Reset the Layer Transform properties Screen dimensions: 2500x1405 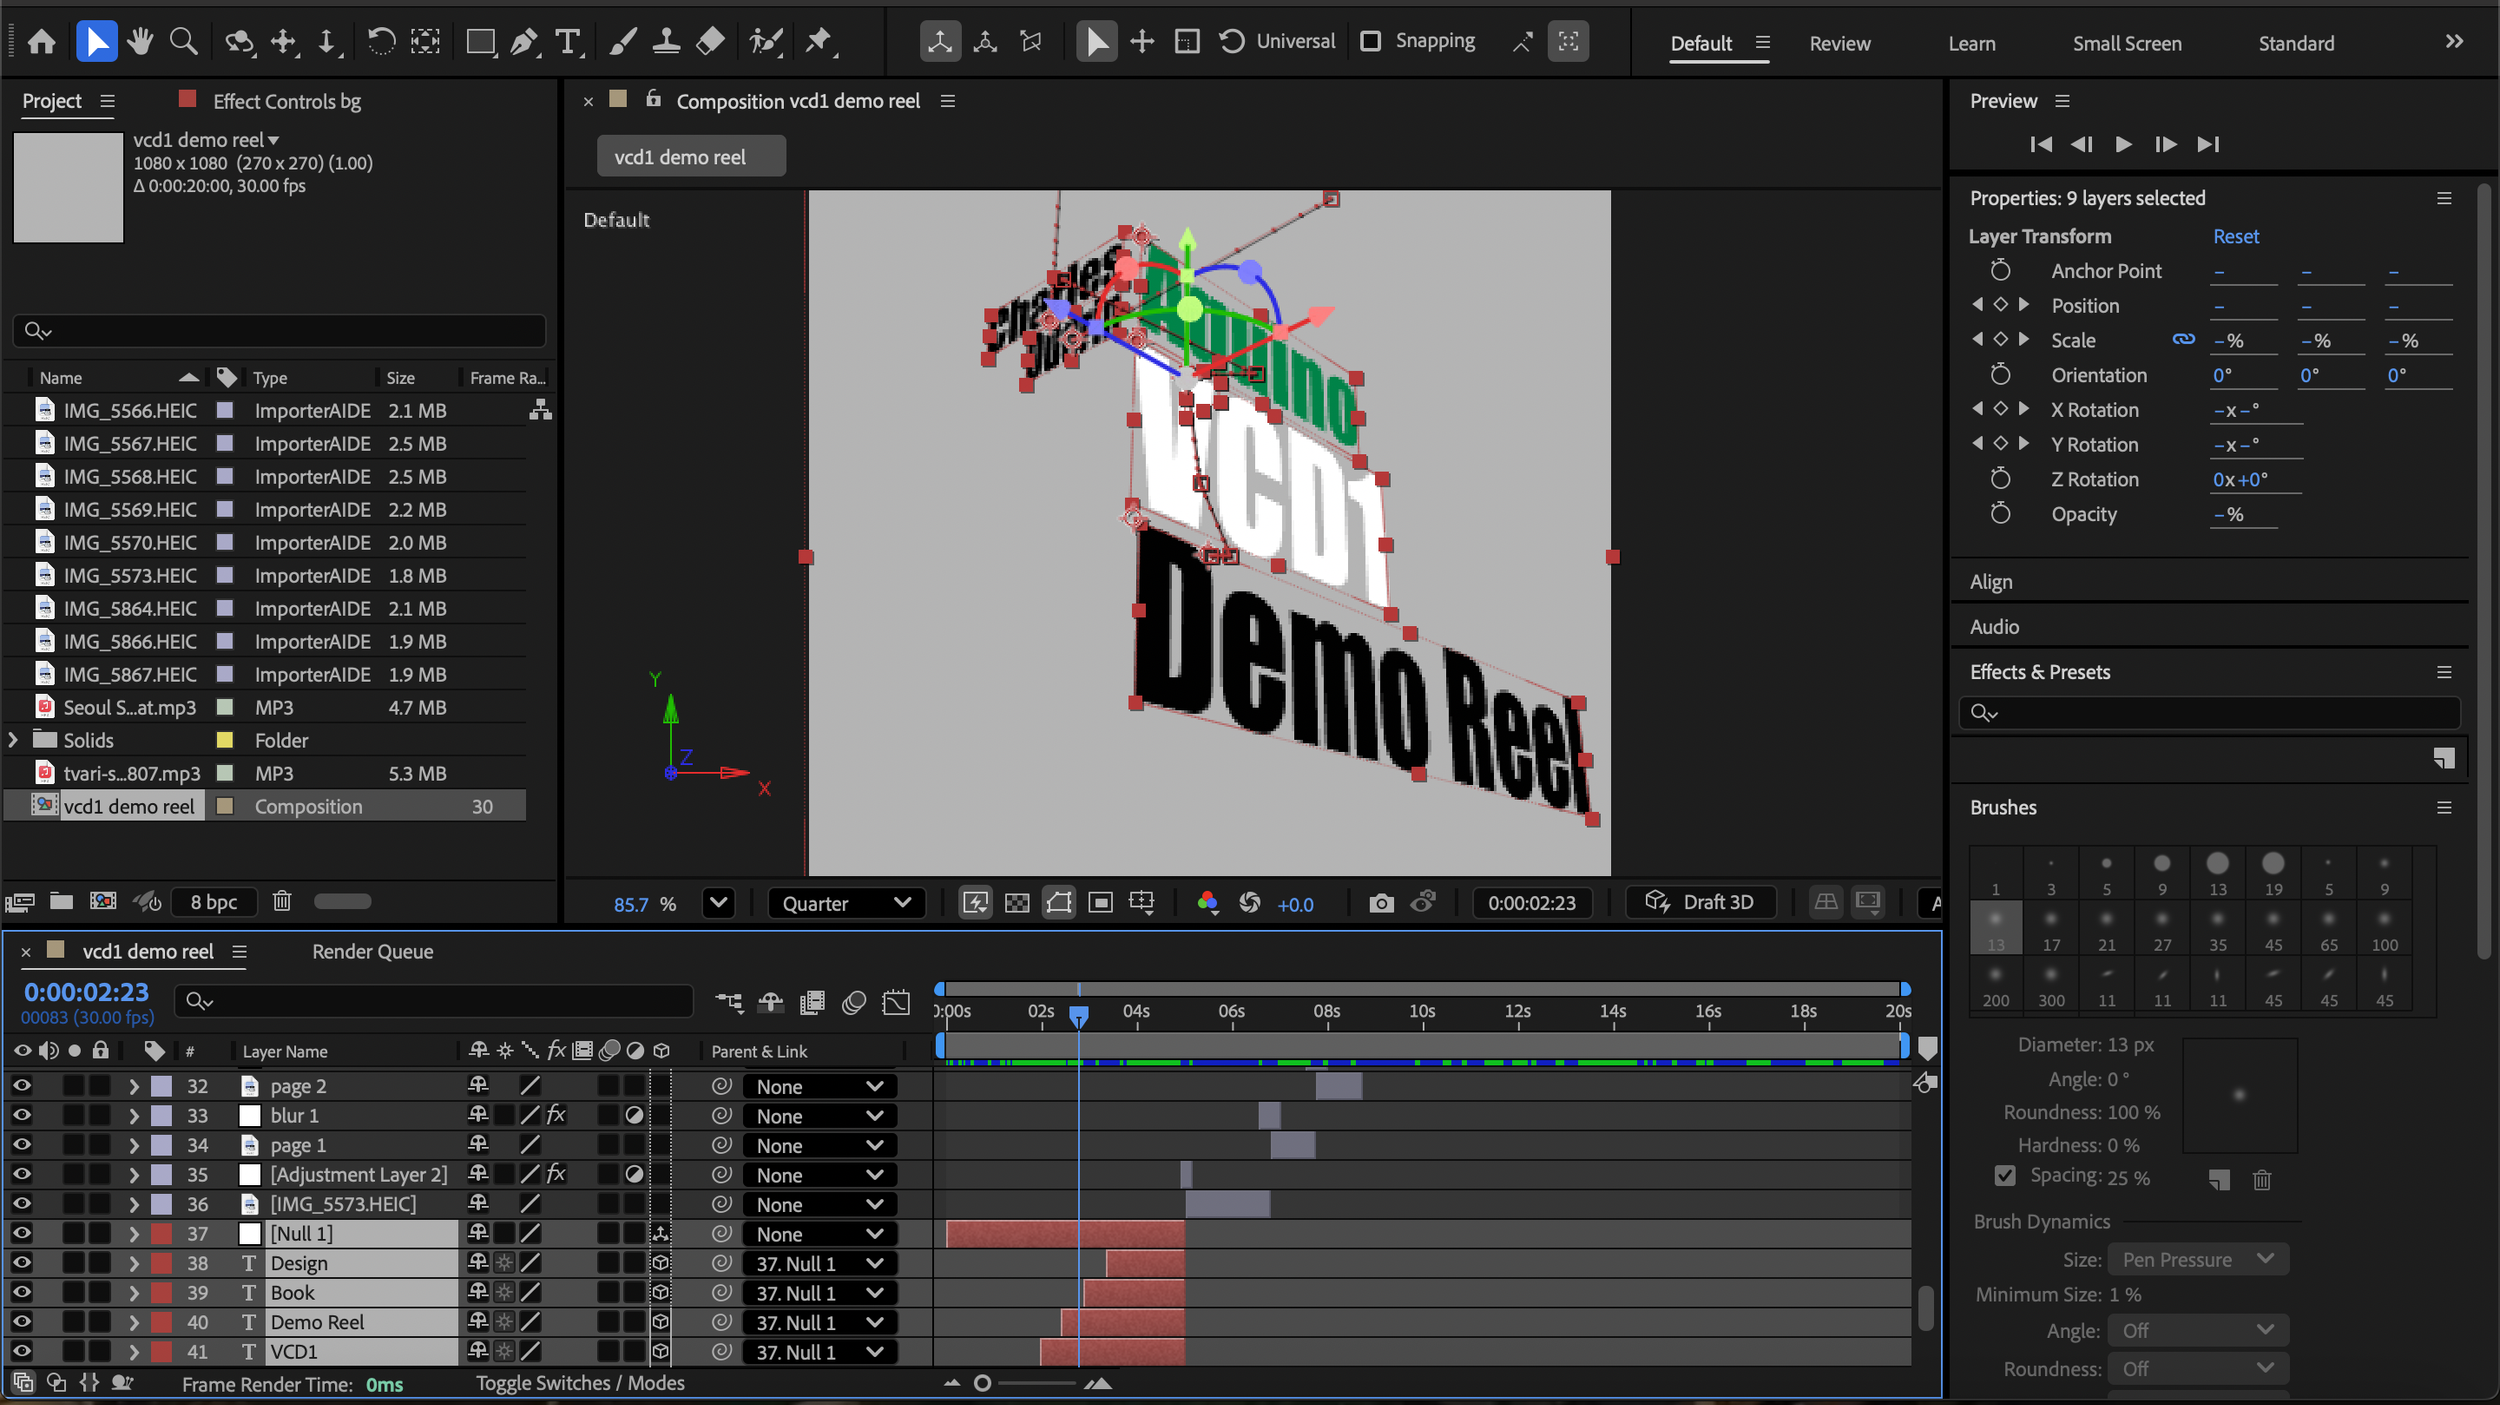2235,237
